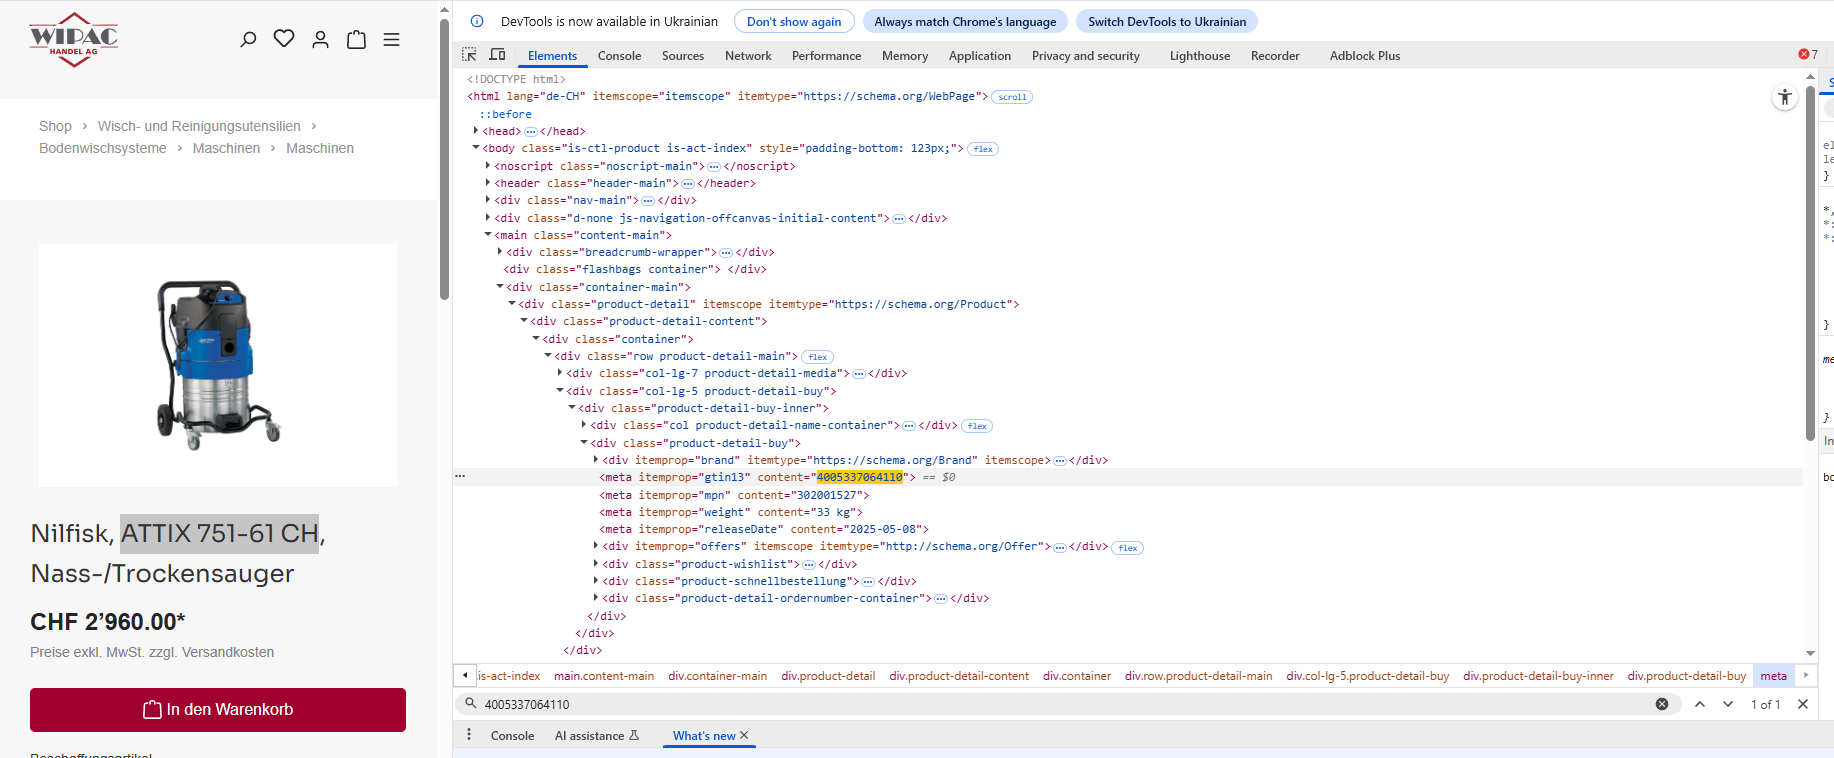
Task: Click Switch DevTools to Ukrainian
Action: (x=1167, y=21)
